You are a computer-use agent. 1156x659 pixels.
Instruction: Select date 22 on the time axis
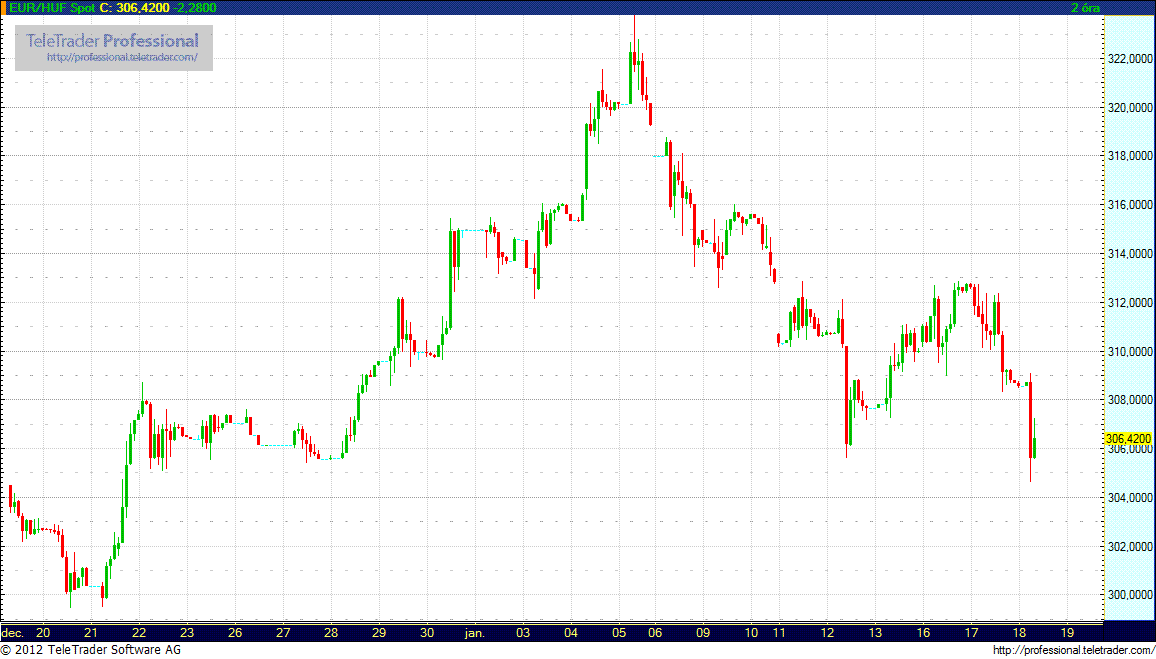tap(139, 632)
